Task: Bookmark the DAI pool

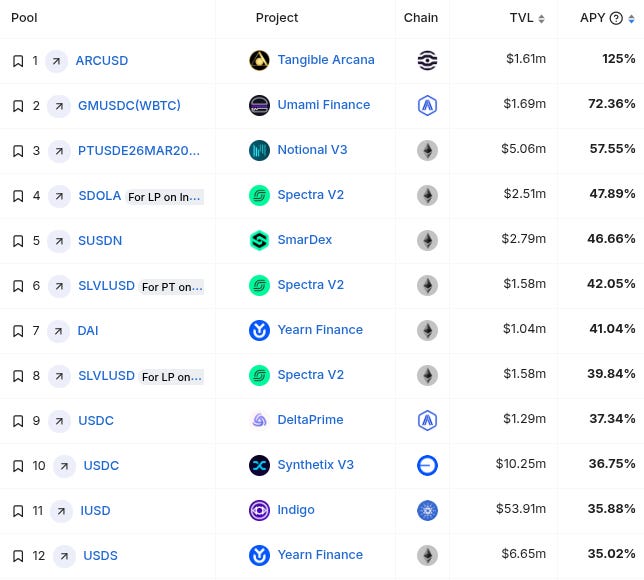Action: point(18,331)
